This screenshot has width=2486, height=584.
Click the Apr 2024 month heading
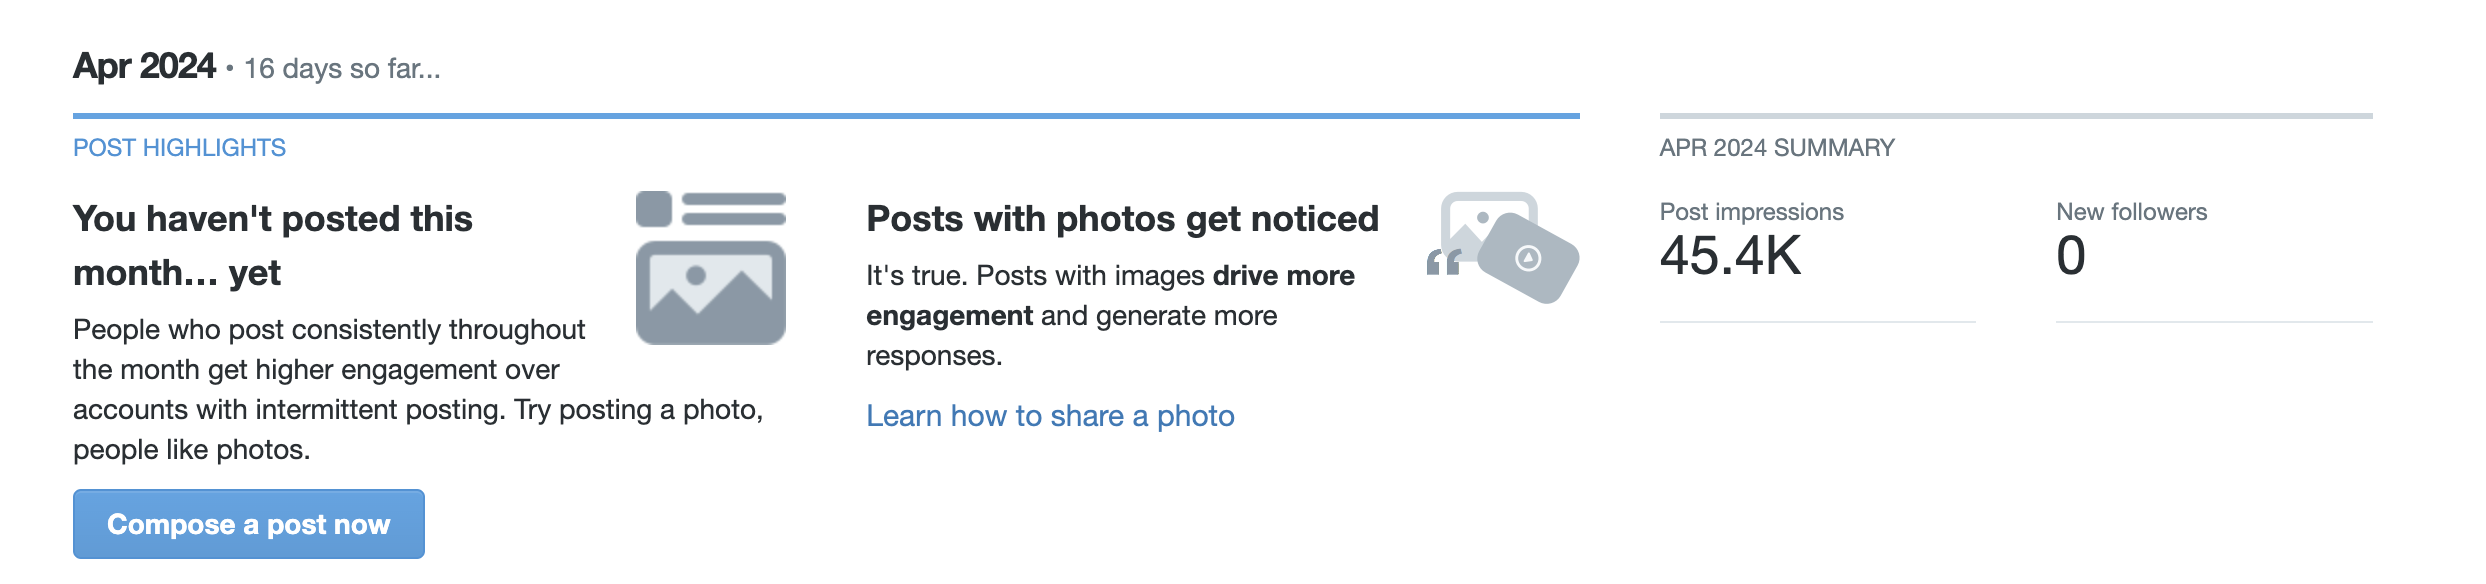(144, 66)
